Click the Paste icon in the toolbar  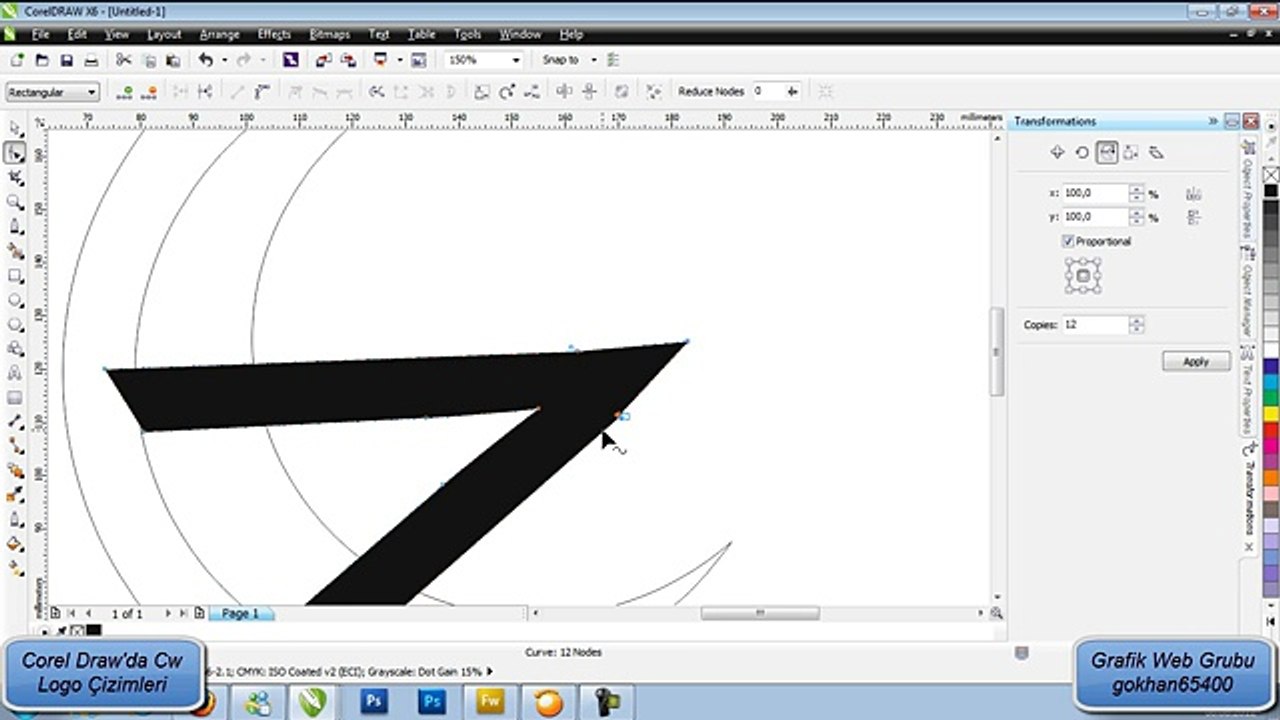click(172, 60)
